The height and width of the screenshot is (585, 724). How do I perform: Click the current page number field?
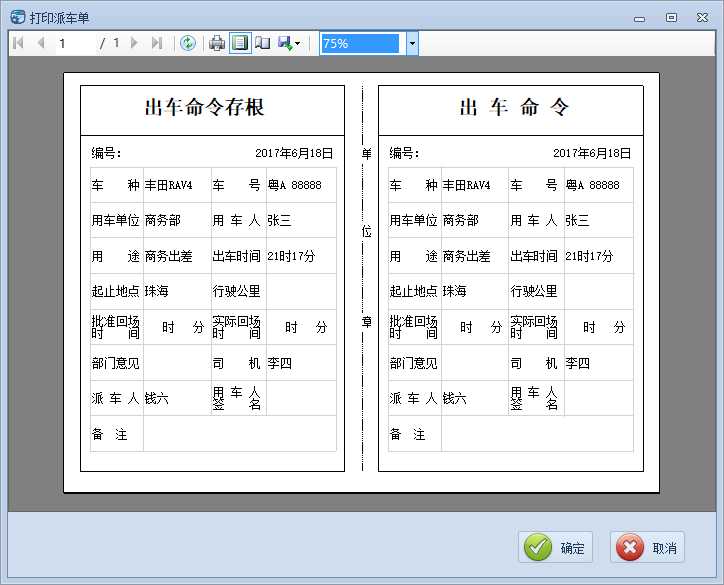[x=76, y=43]
